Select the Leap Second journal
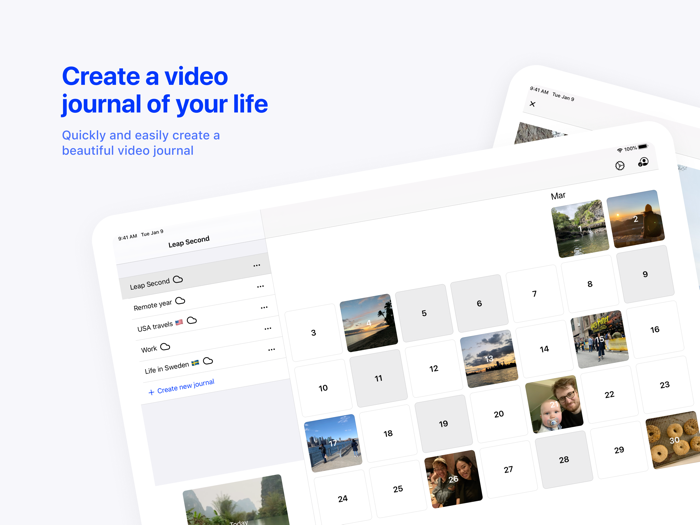This screenshot has height=525, width=700. coord(195,277)
